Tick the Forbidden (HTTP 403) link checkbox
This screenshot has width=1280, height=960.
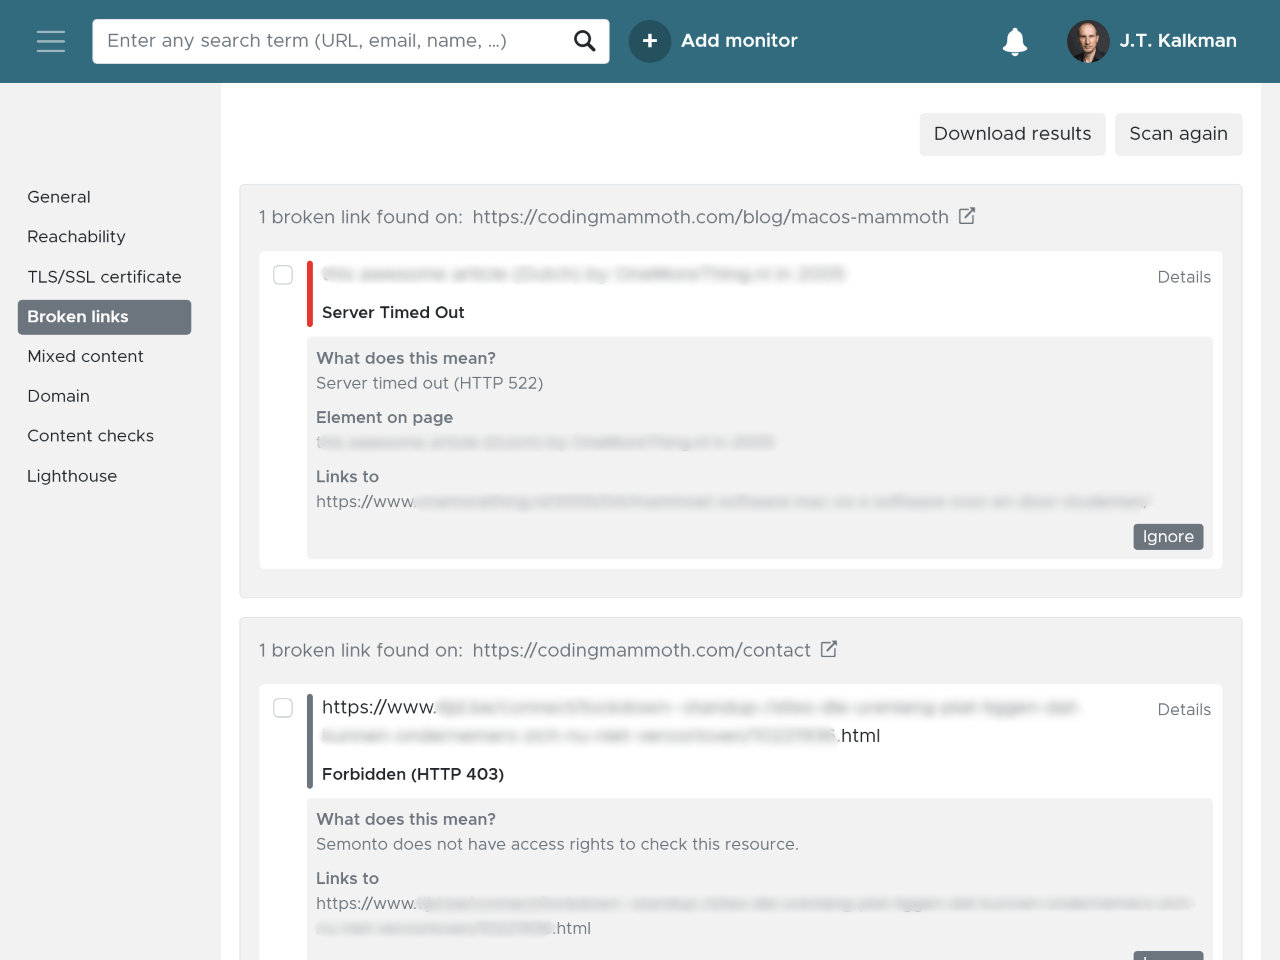tap(283, 708)
